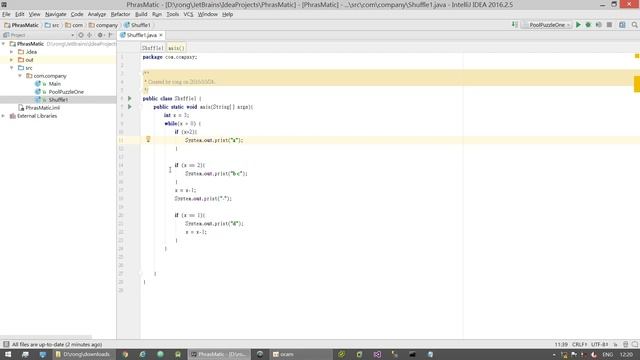Click tool windows toggle in status bar corner
Viewport: 640px width, 360px height.
[x=6, y=344]
